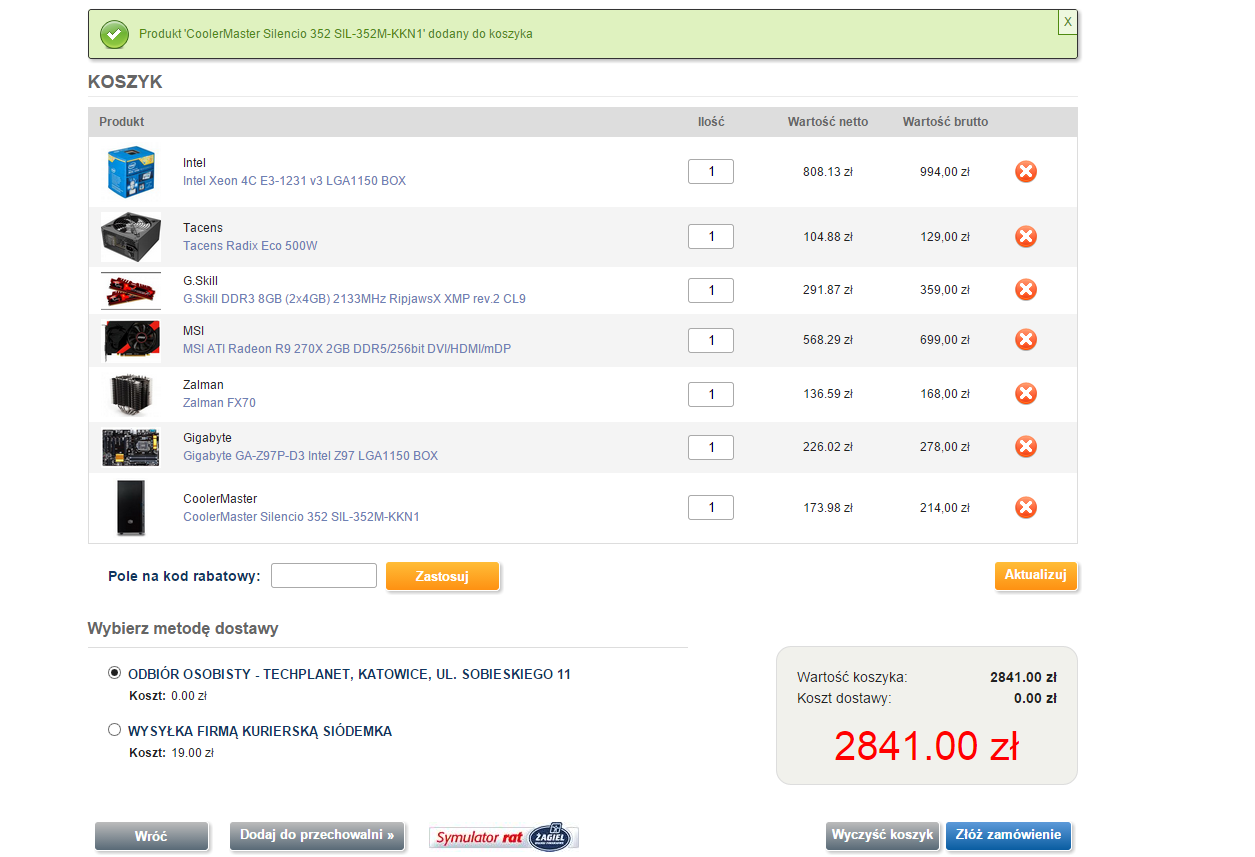Open Intel Xeon 4C E3-1231 v3 link
This screenshot has width=1255, height=857.
click(294, 181)
